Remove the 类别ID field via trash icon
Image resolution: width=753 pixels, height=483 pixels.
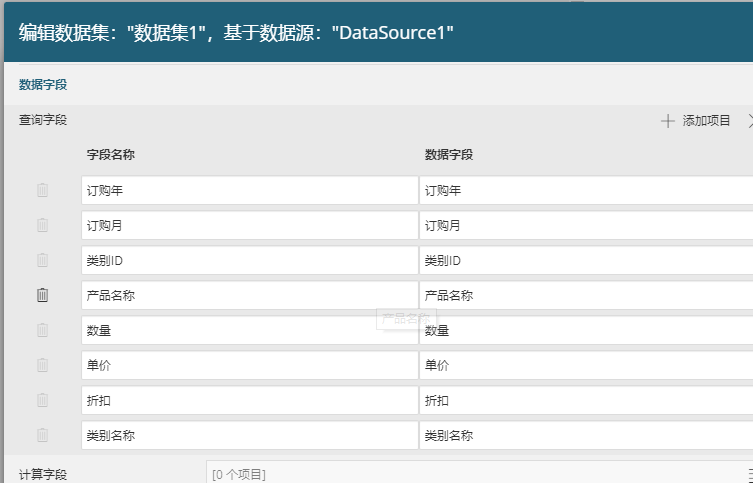(42, 260)
